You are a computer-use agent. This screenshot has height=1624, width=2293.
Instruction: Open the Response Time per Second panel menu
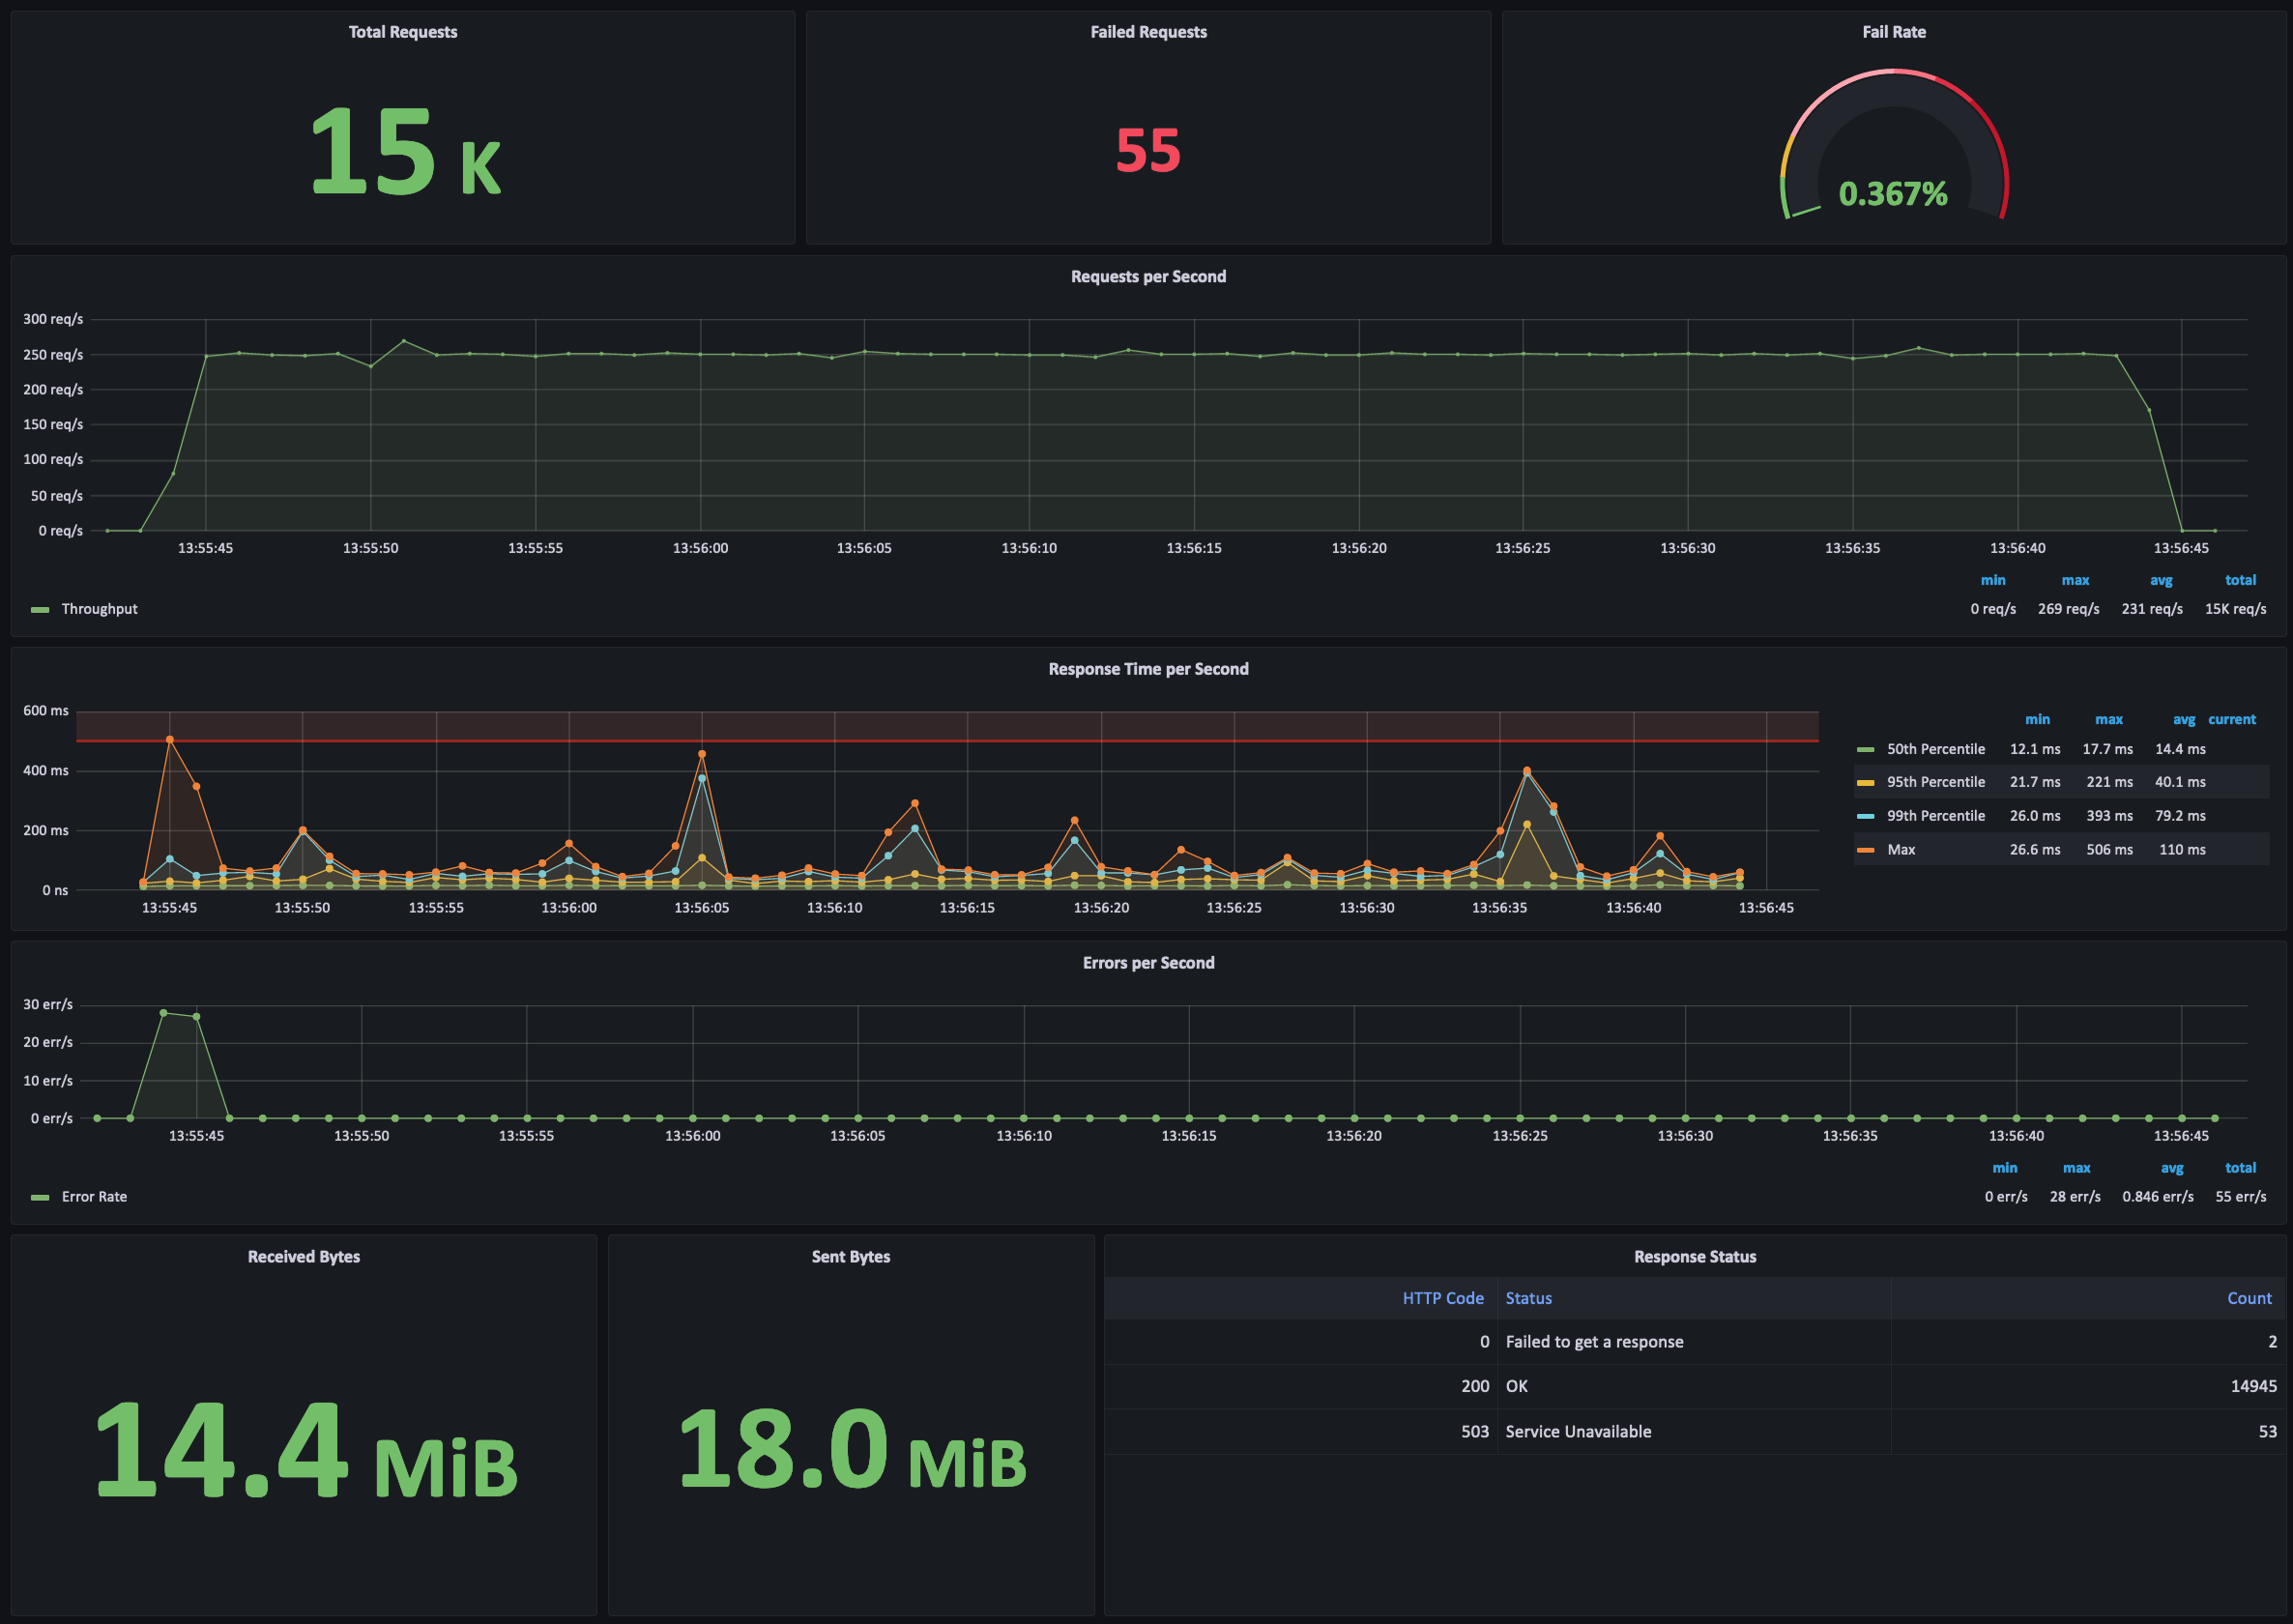click(x=1148, y=669)
